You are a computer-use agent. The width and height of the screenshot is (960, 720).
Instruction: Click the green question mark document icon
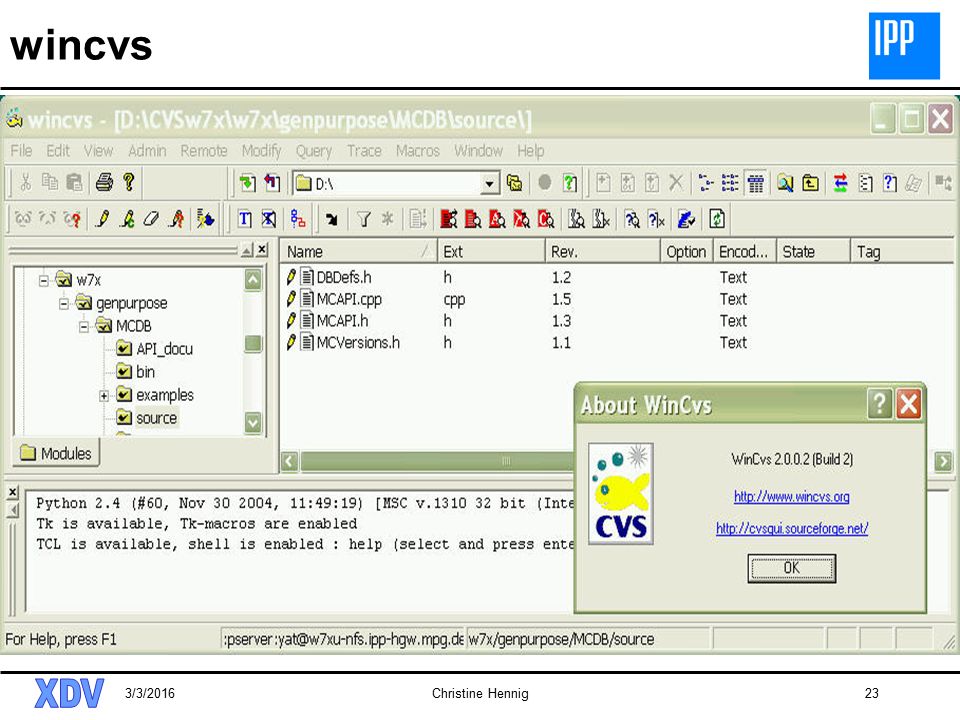pos(570,182)
